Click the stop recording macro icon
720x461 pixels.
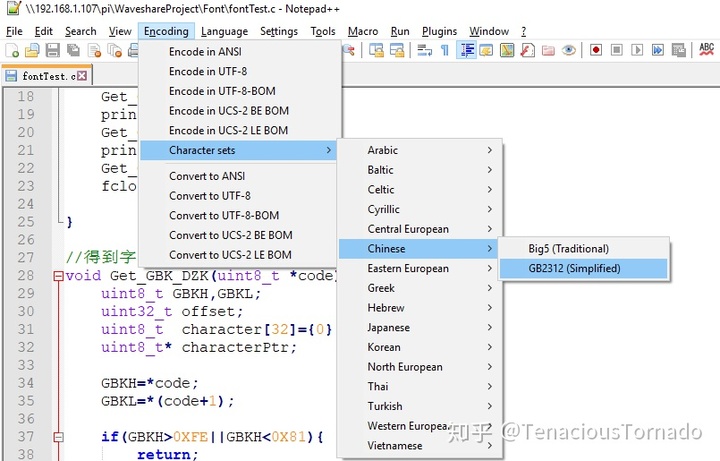tap(617, 50)
